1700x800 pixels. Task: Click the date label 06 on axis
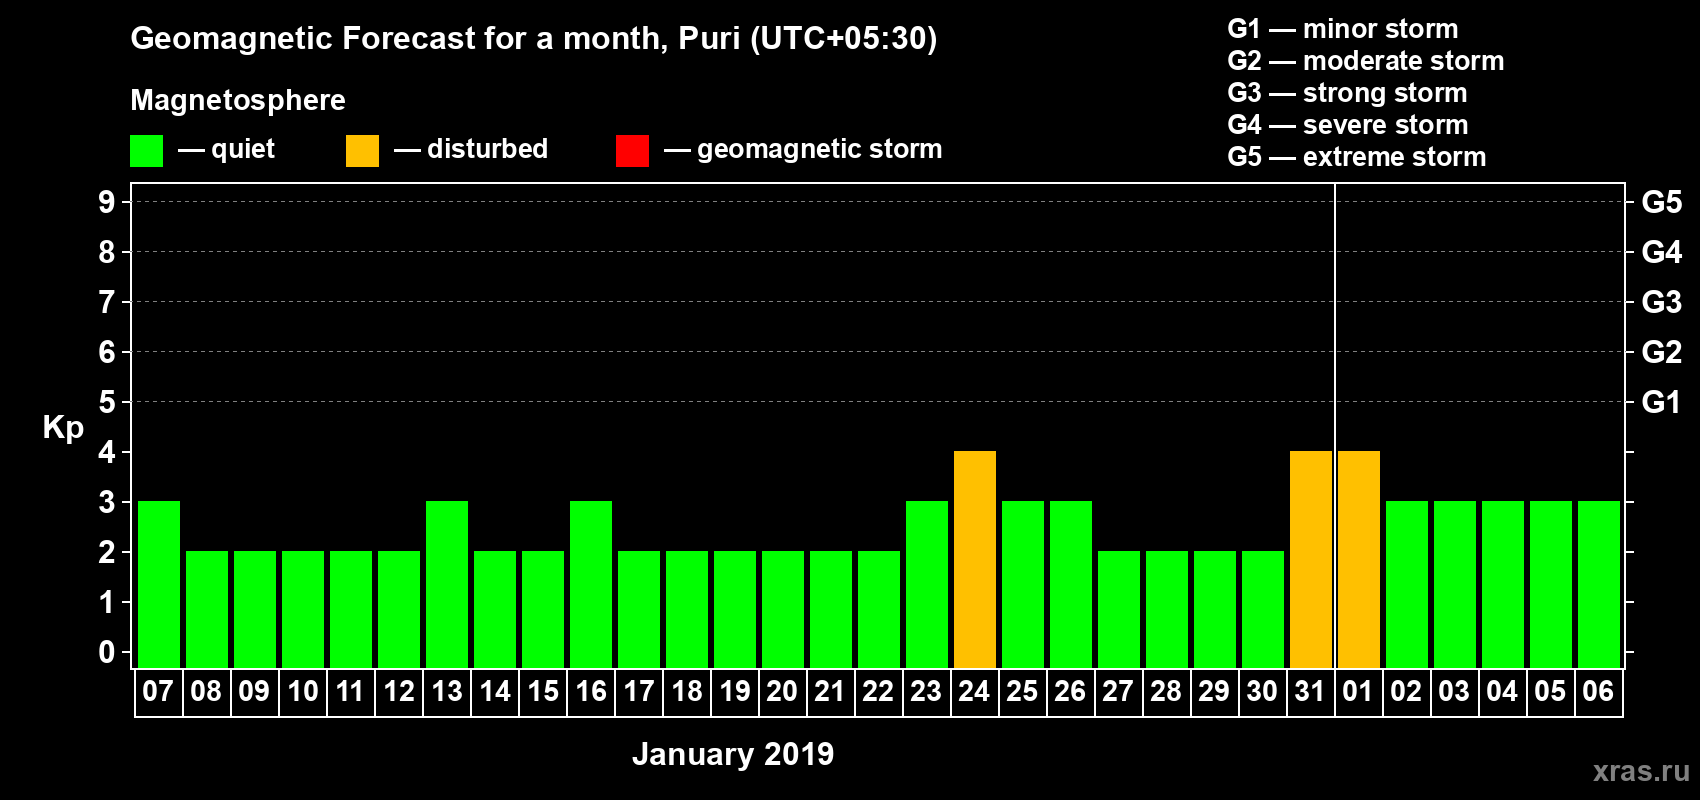[x=1598, y=691]
